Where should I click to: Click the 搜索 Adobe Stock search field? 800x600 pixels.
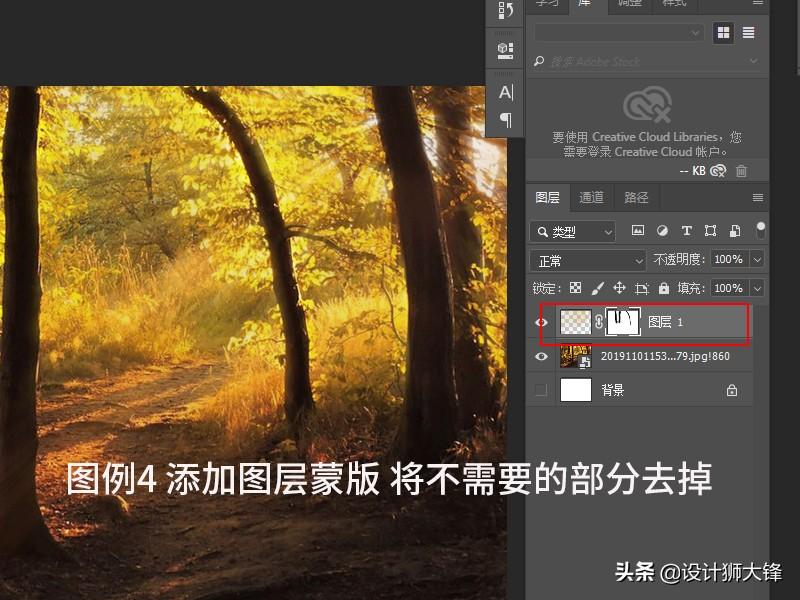647,62
